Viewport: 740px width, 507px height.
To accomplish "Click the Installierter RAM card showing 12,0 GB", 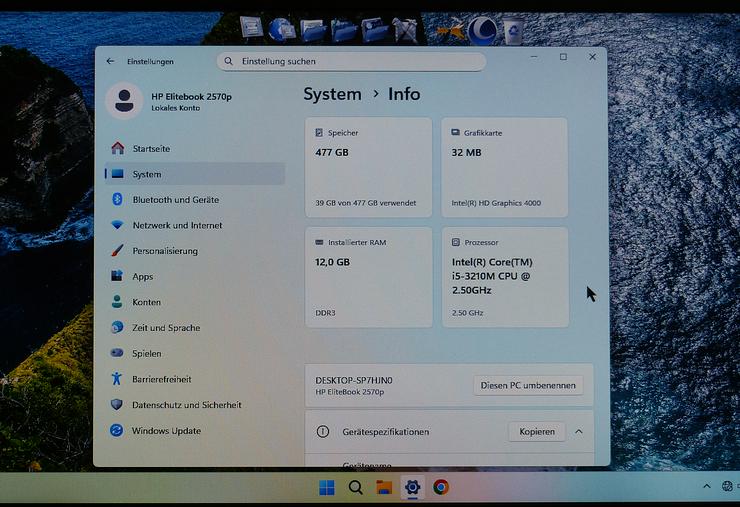I will [x=369, y=278].
